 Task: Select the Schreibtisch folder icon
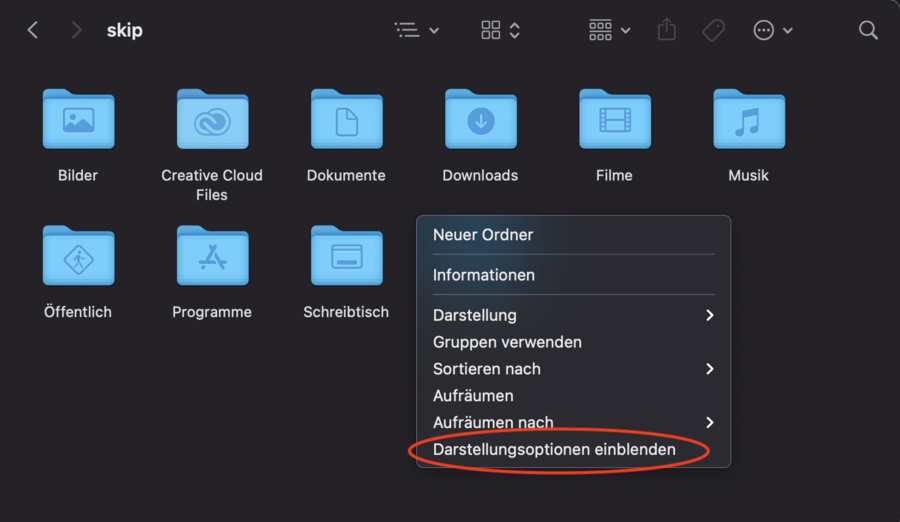click(x=347, y=256)
